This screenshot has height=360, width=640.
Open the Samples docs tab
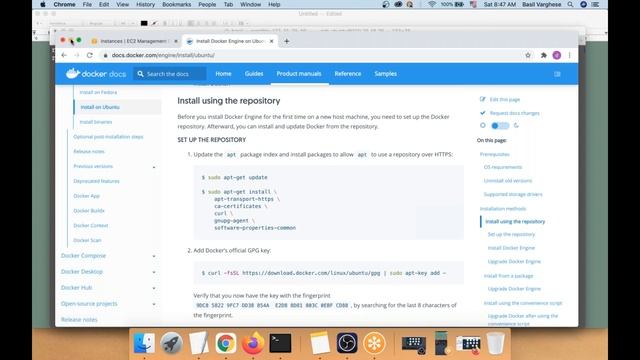(386, 74)
